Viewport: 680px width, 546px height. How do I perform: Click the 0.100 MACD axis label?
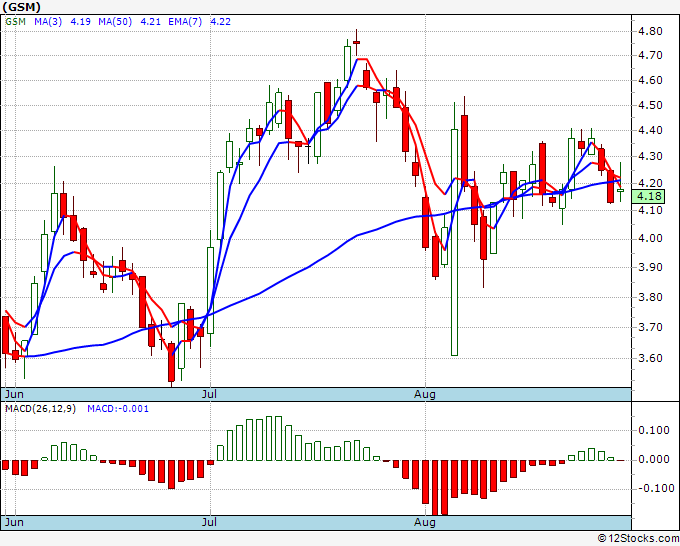[x=654, y=430]
